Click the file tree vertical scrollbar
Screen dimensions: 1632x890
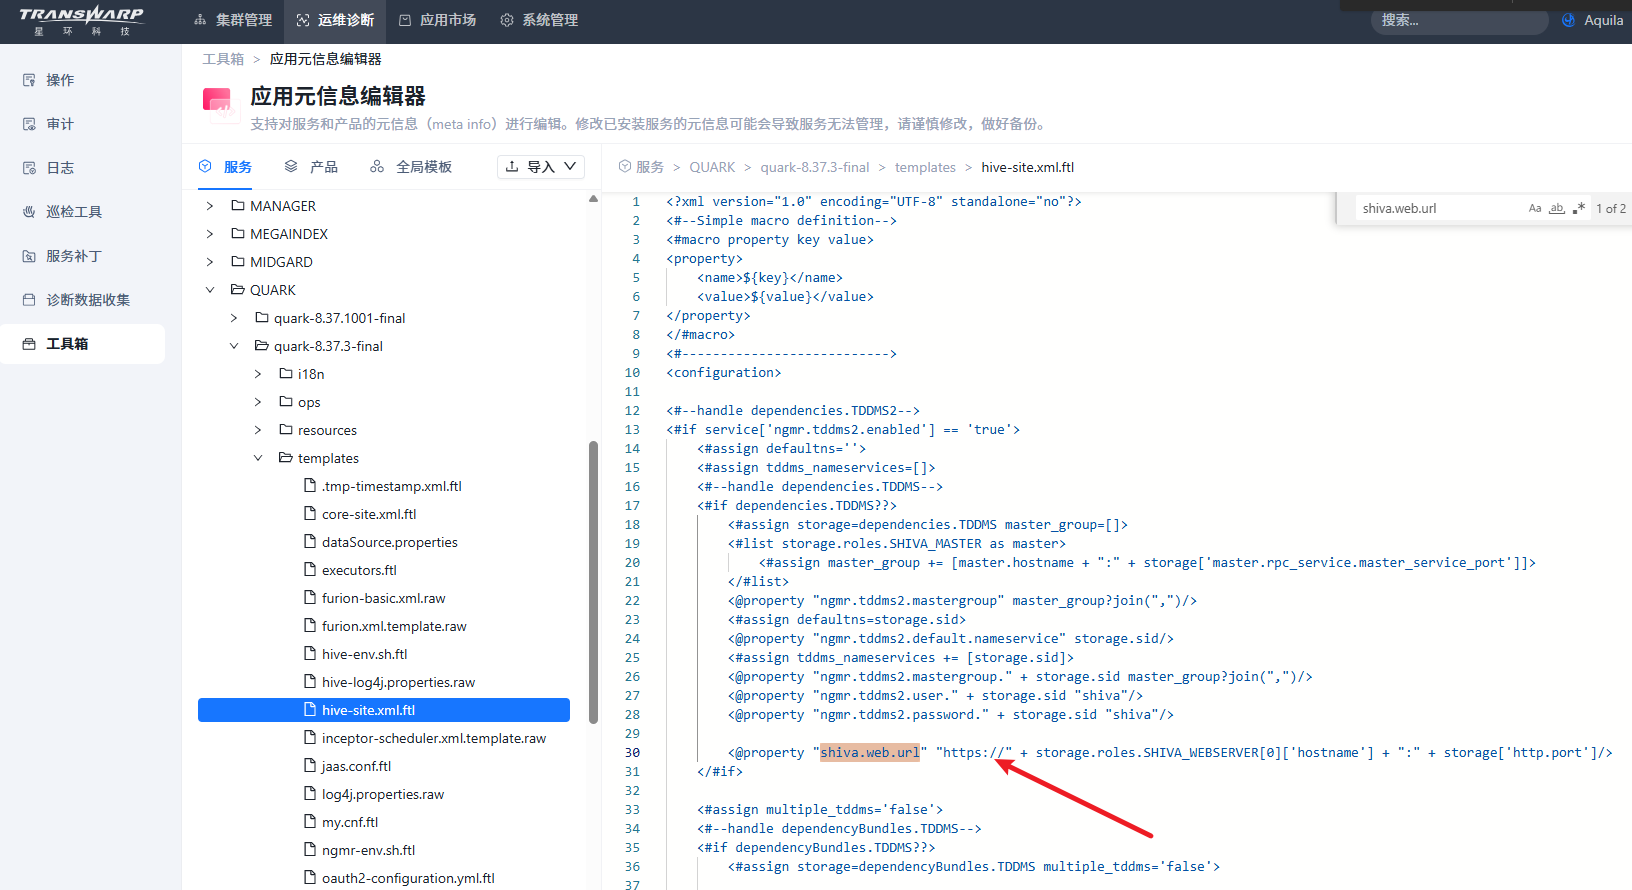coord(593,580)
